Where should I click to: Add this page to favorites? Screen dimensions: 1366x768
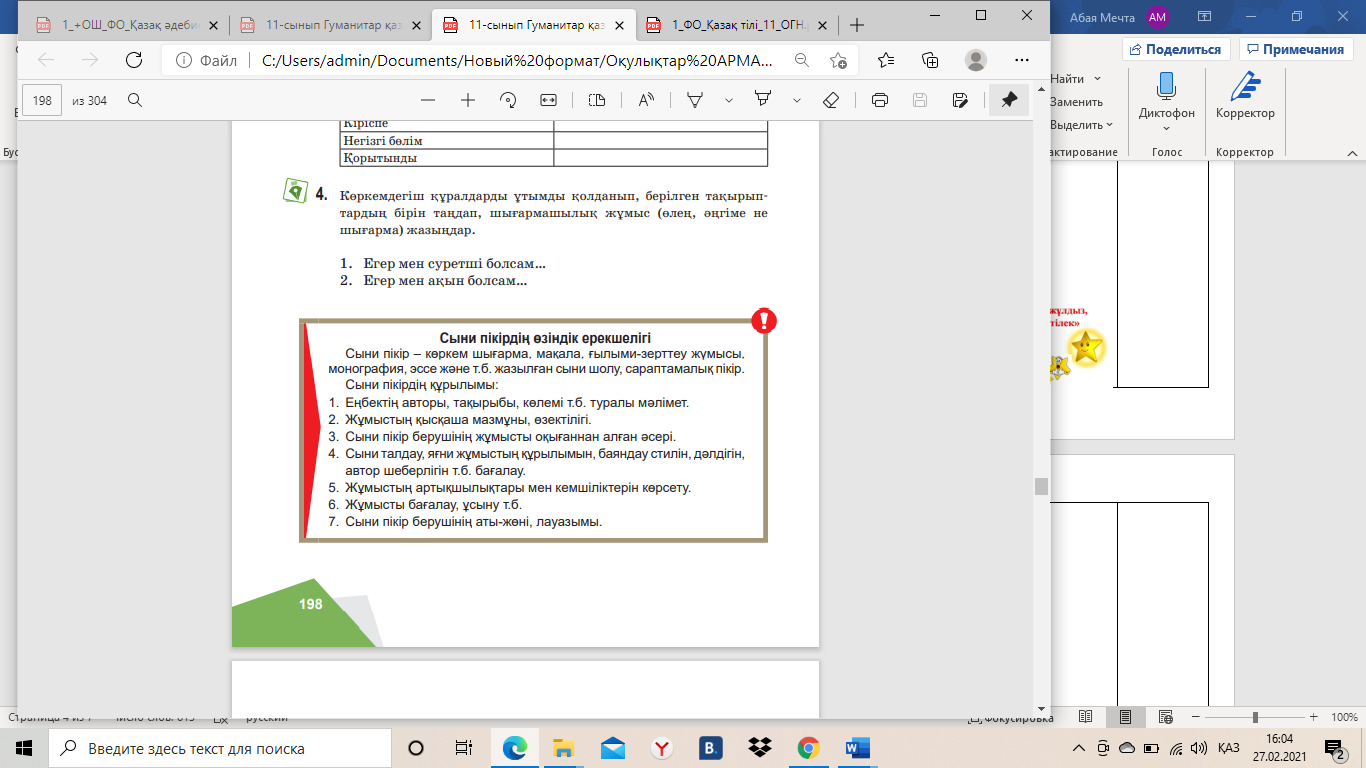838,60
